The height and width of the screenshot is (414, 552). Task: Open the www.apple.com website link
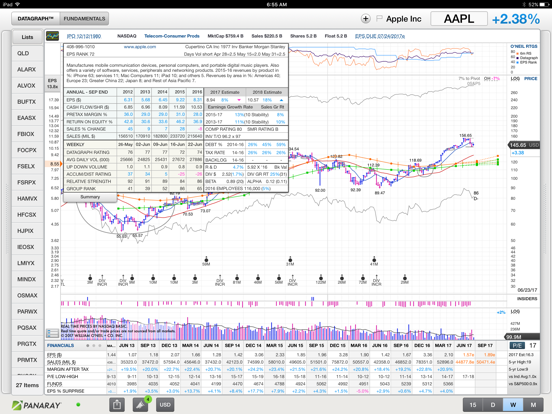point(140,47)
